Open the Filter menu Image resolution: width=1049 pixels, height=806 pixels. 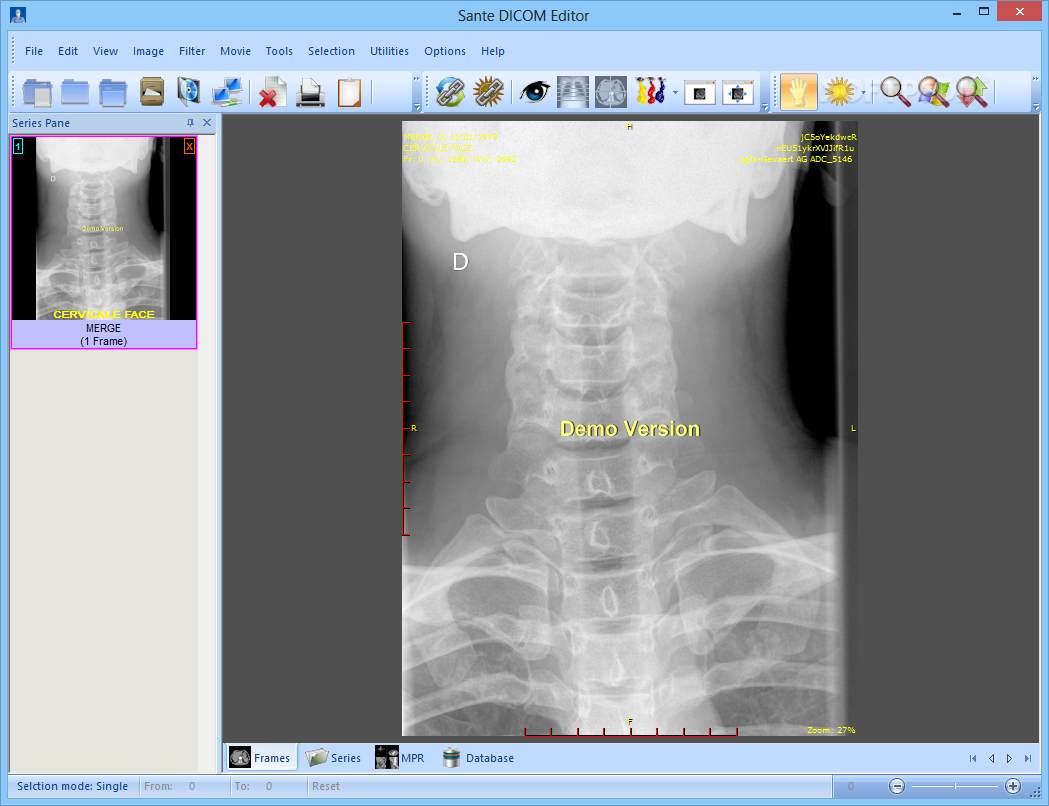click(191, 51)
